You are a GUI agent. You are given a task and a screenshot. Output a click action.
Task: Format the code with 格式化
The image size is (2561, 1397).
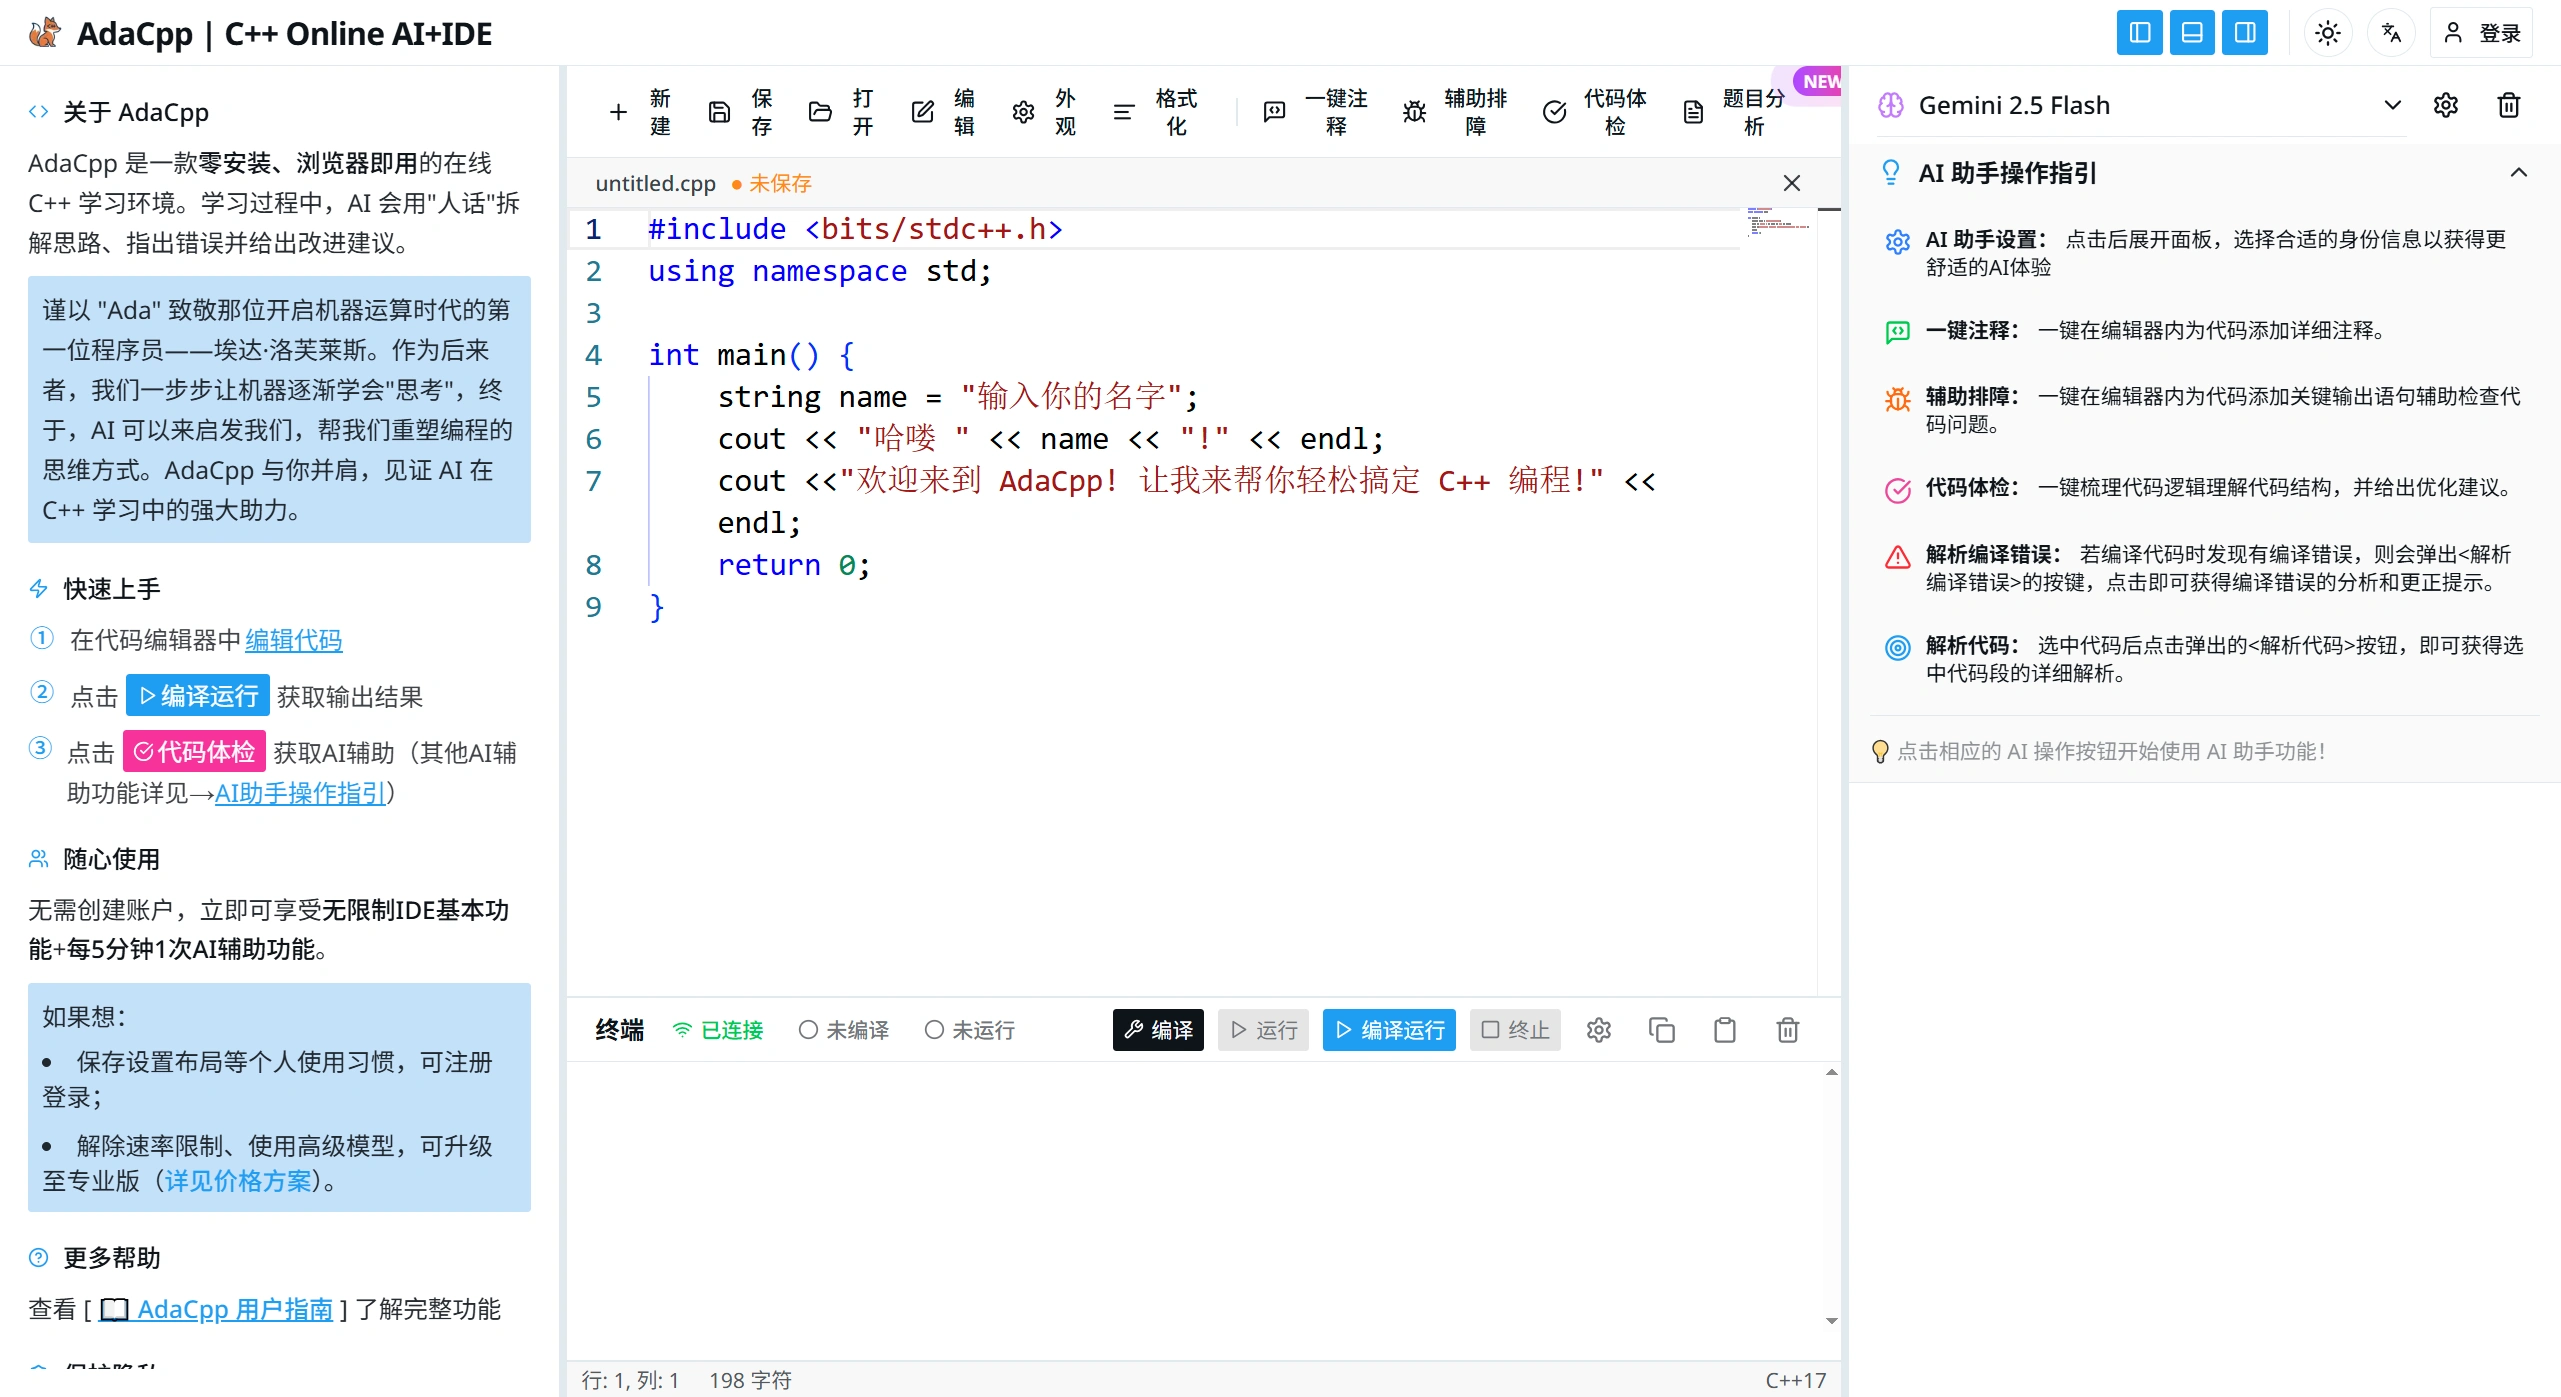coord(1156,112)
